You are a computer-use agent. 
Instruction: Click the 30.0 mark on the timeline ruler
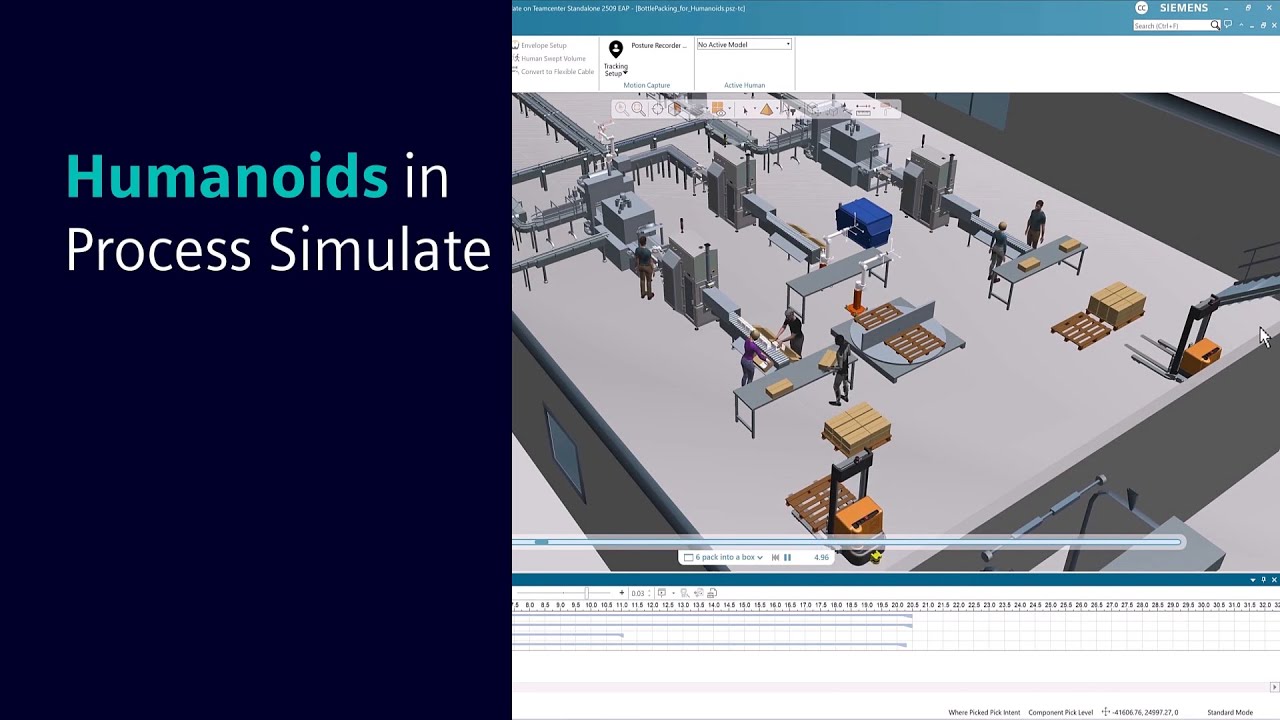click(x=1203, y=605)
